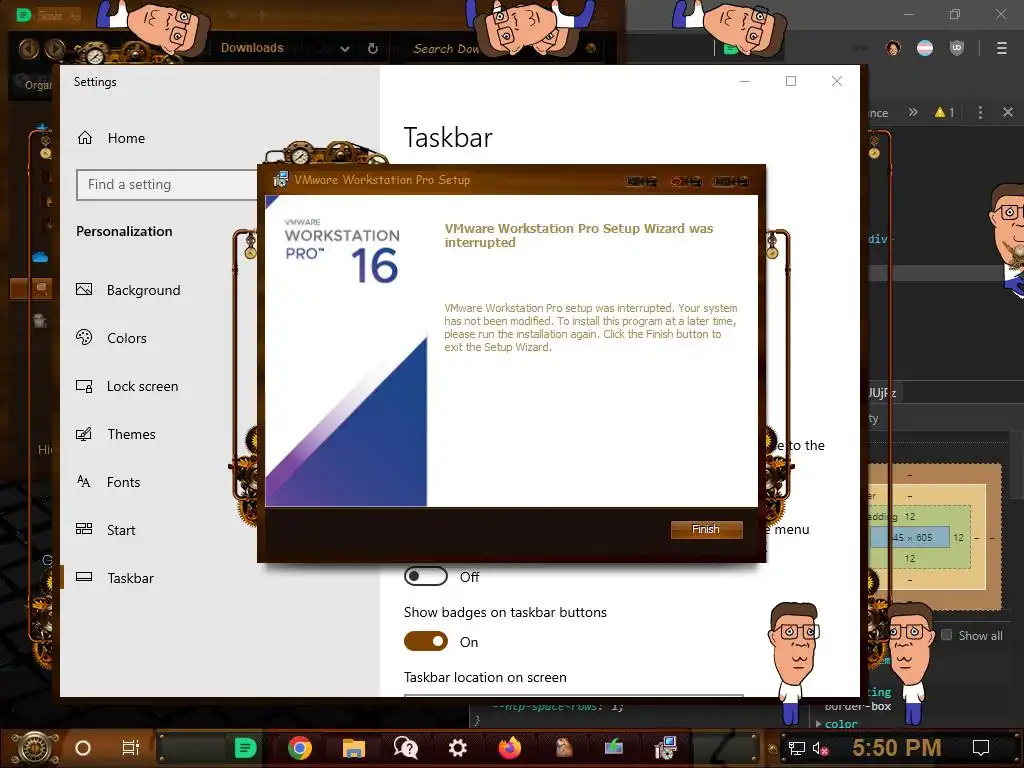The height and width of the screenshot is (768, 1024).
Task: Turn off Show badges on taskbar buttons
Action: coord(426,641)
